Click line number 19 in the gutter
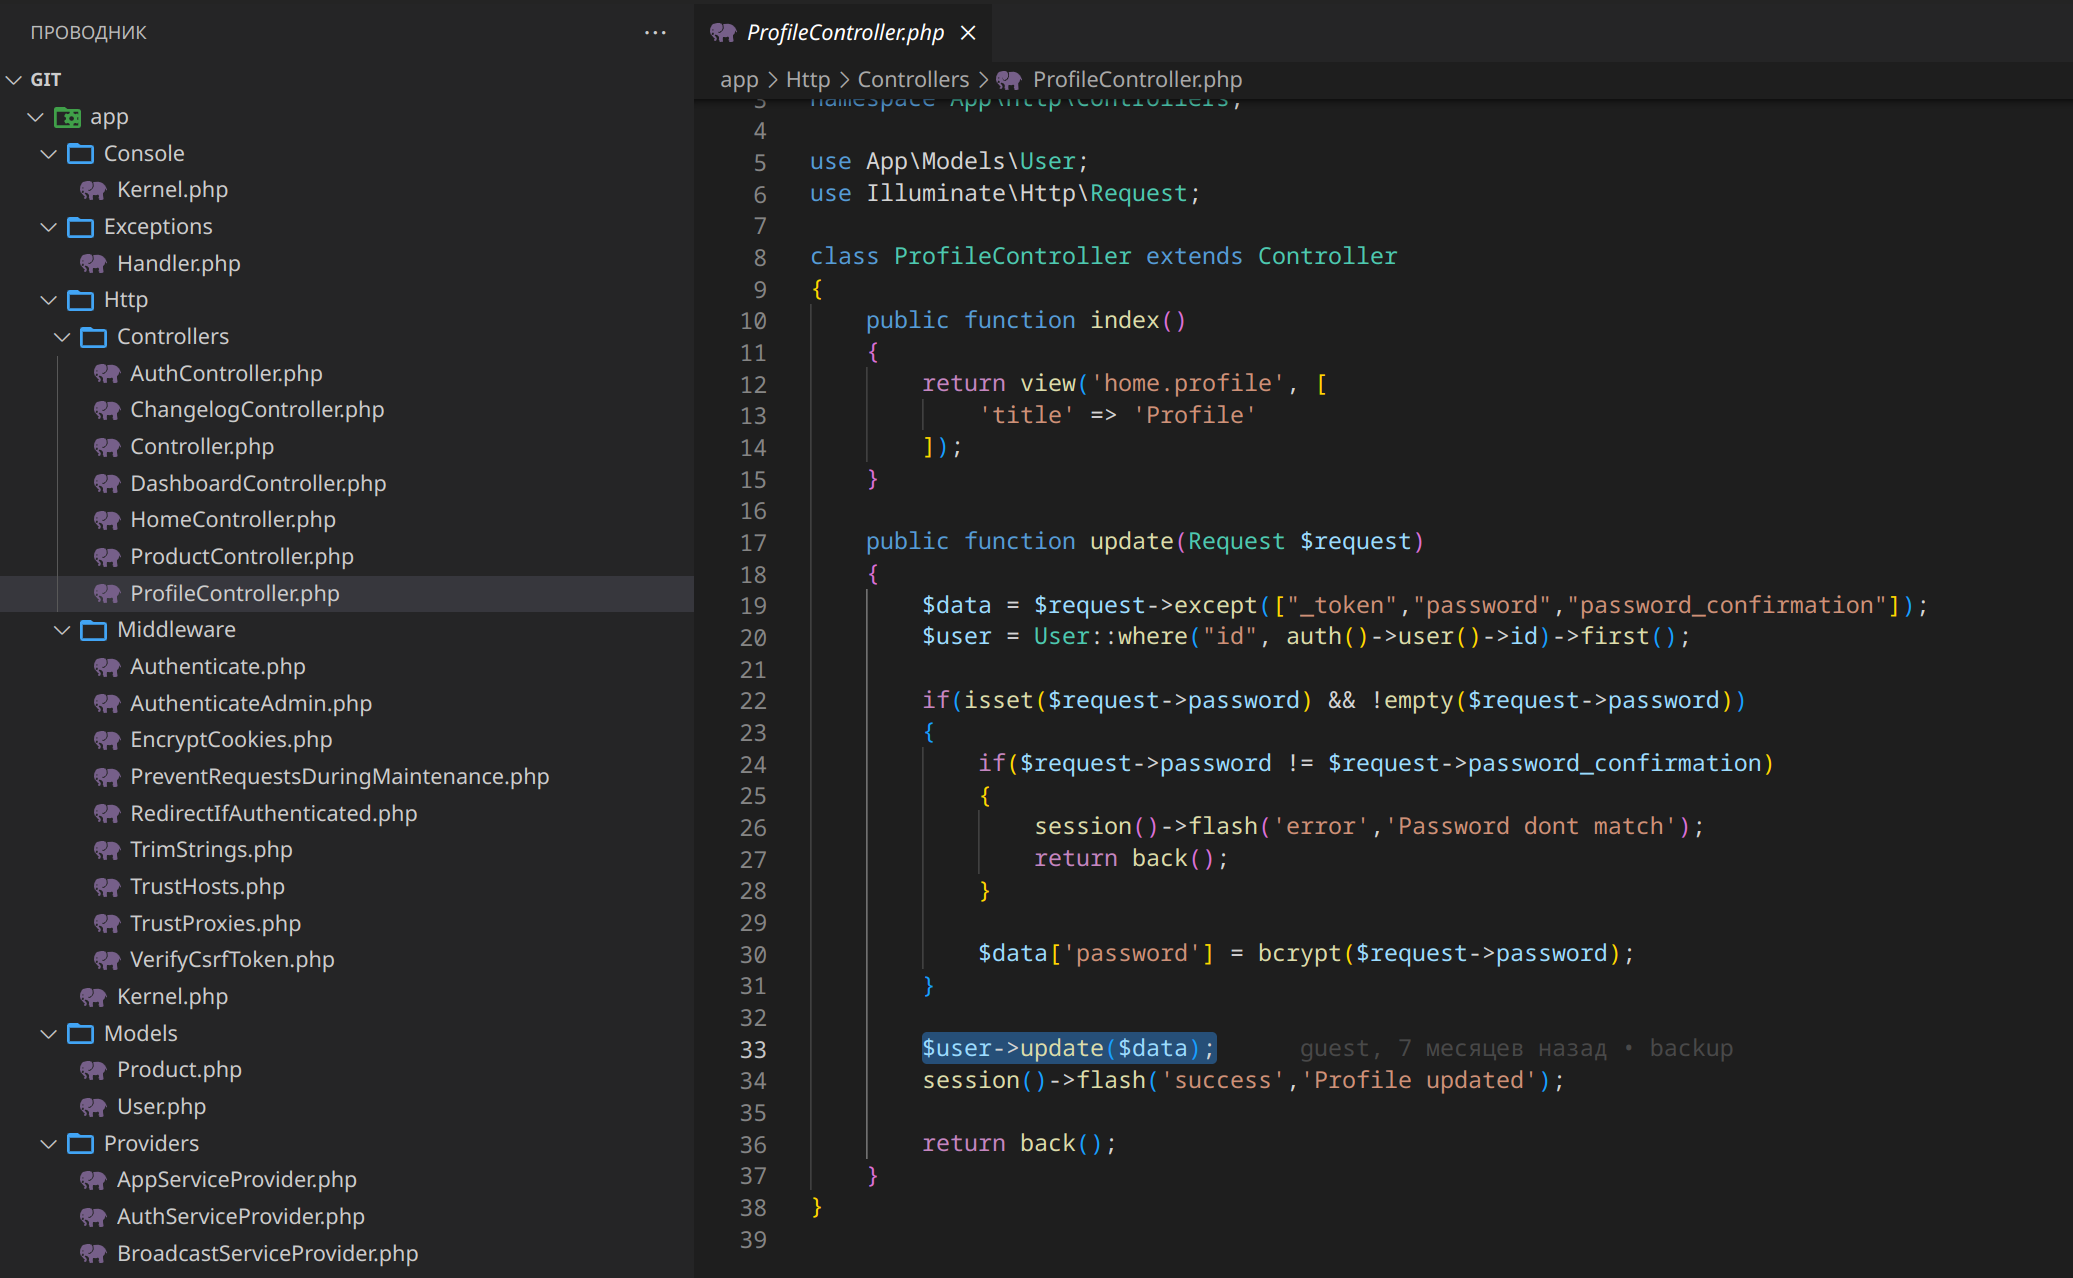Screen dimensions: 2073x1278 (x=753, y=606)
